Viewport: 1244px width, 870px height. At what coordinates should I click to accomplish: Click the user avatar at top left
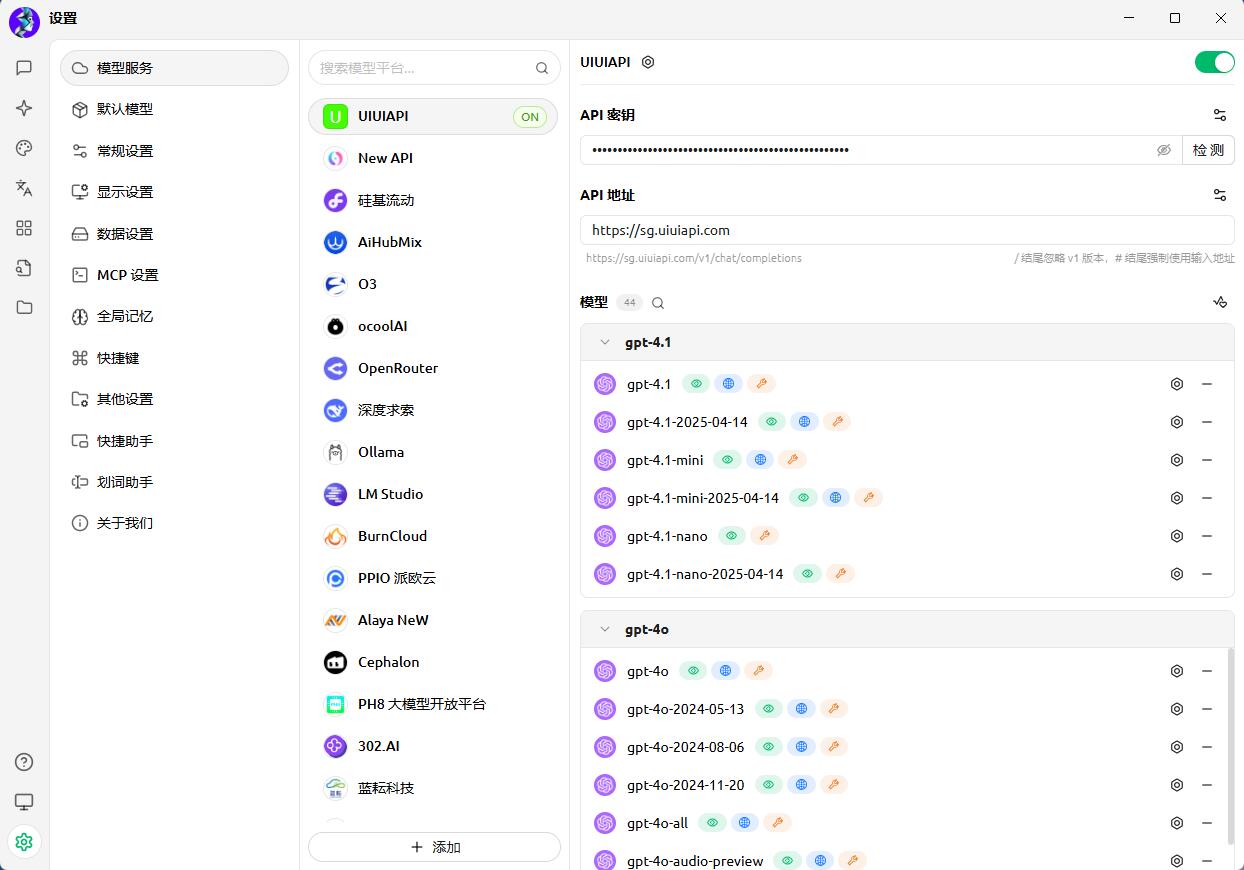(x=24, y=20)
